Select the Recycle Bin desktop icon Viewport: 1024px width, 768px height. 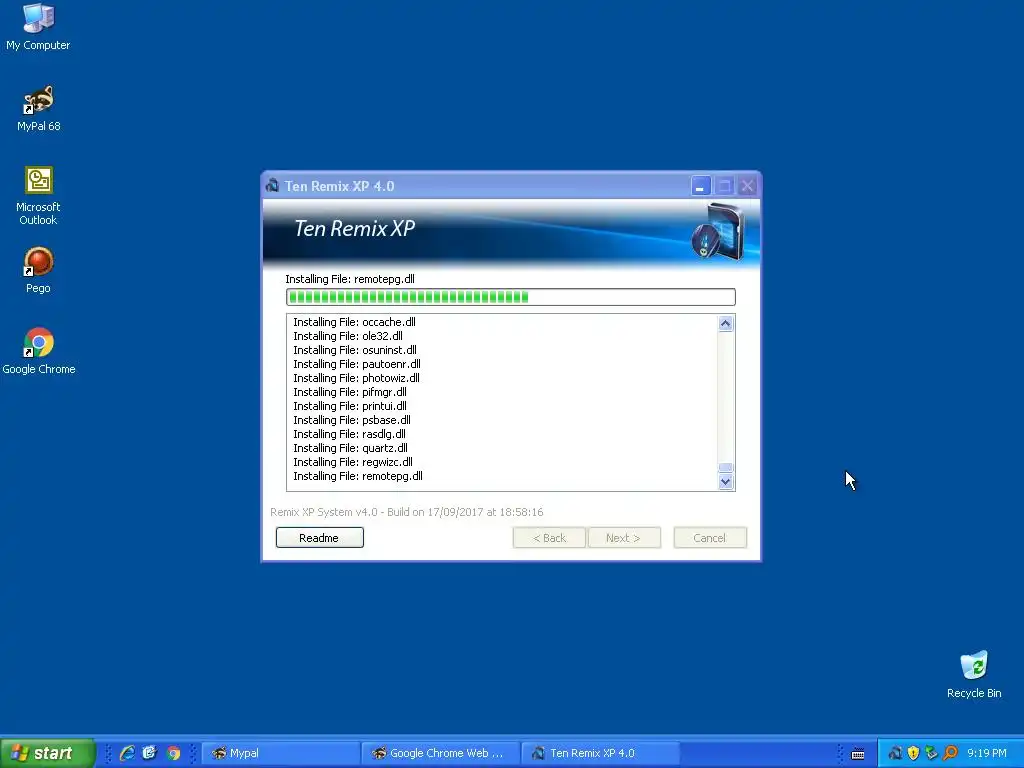click(x=974, y=675)
